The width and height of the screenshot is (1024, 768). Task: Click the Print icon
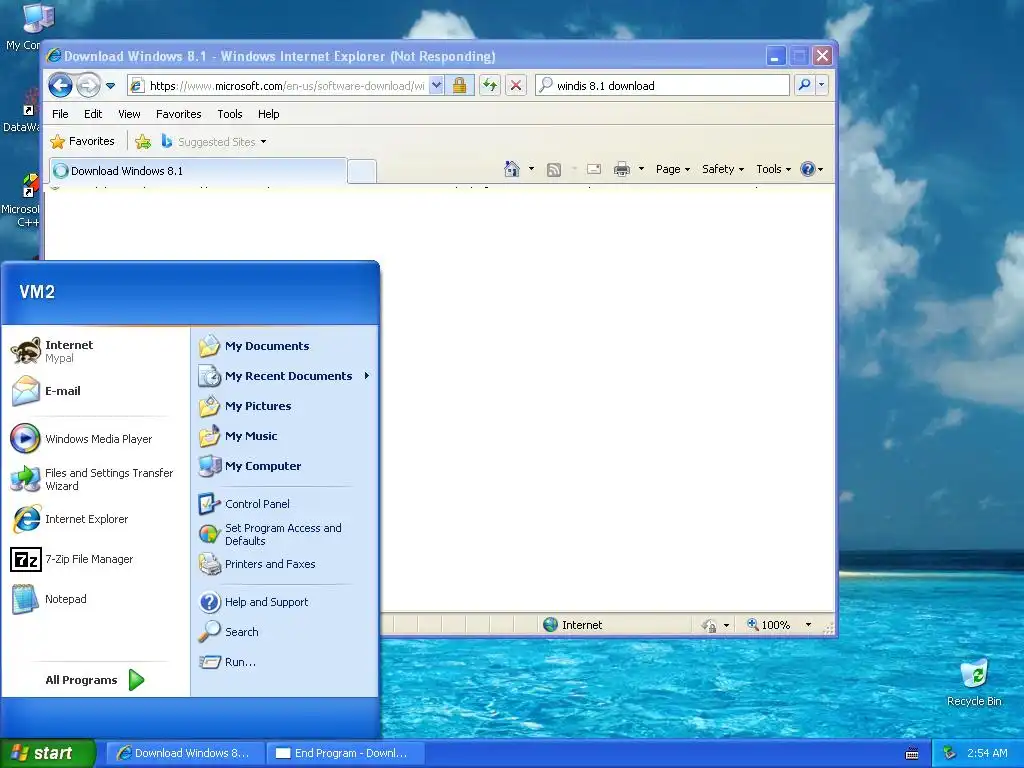pyautogui.click(x=622, y=169)
